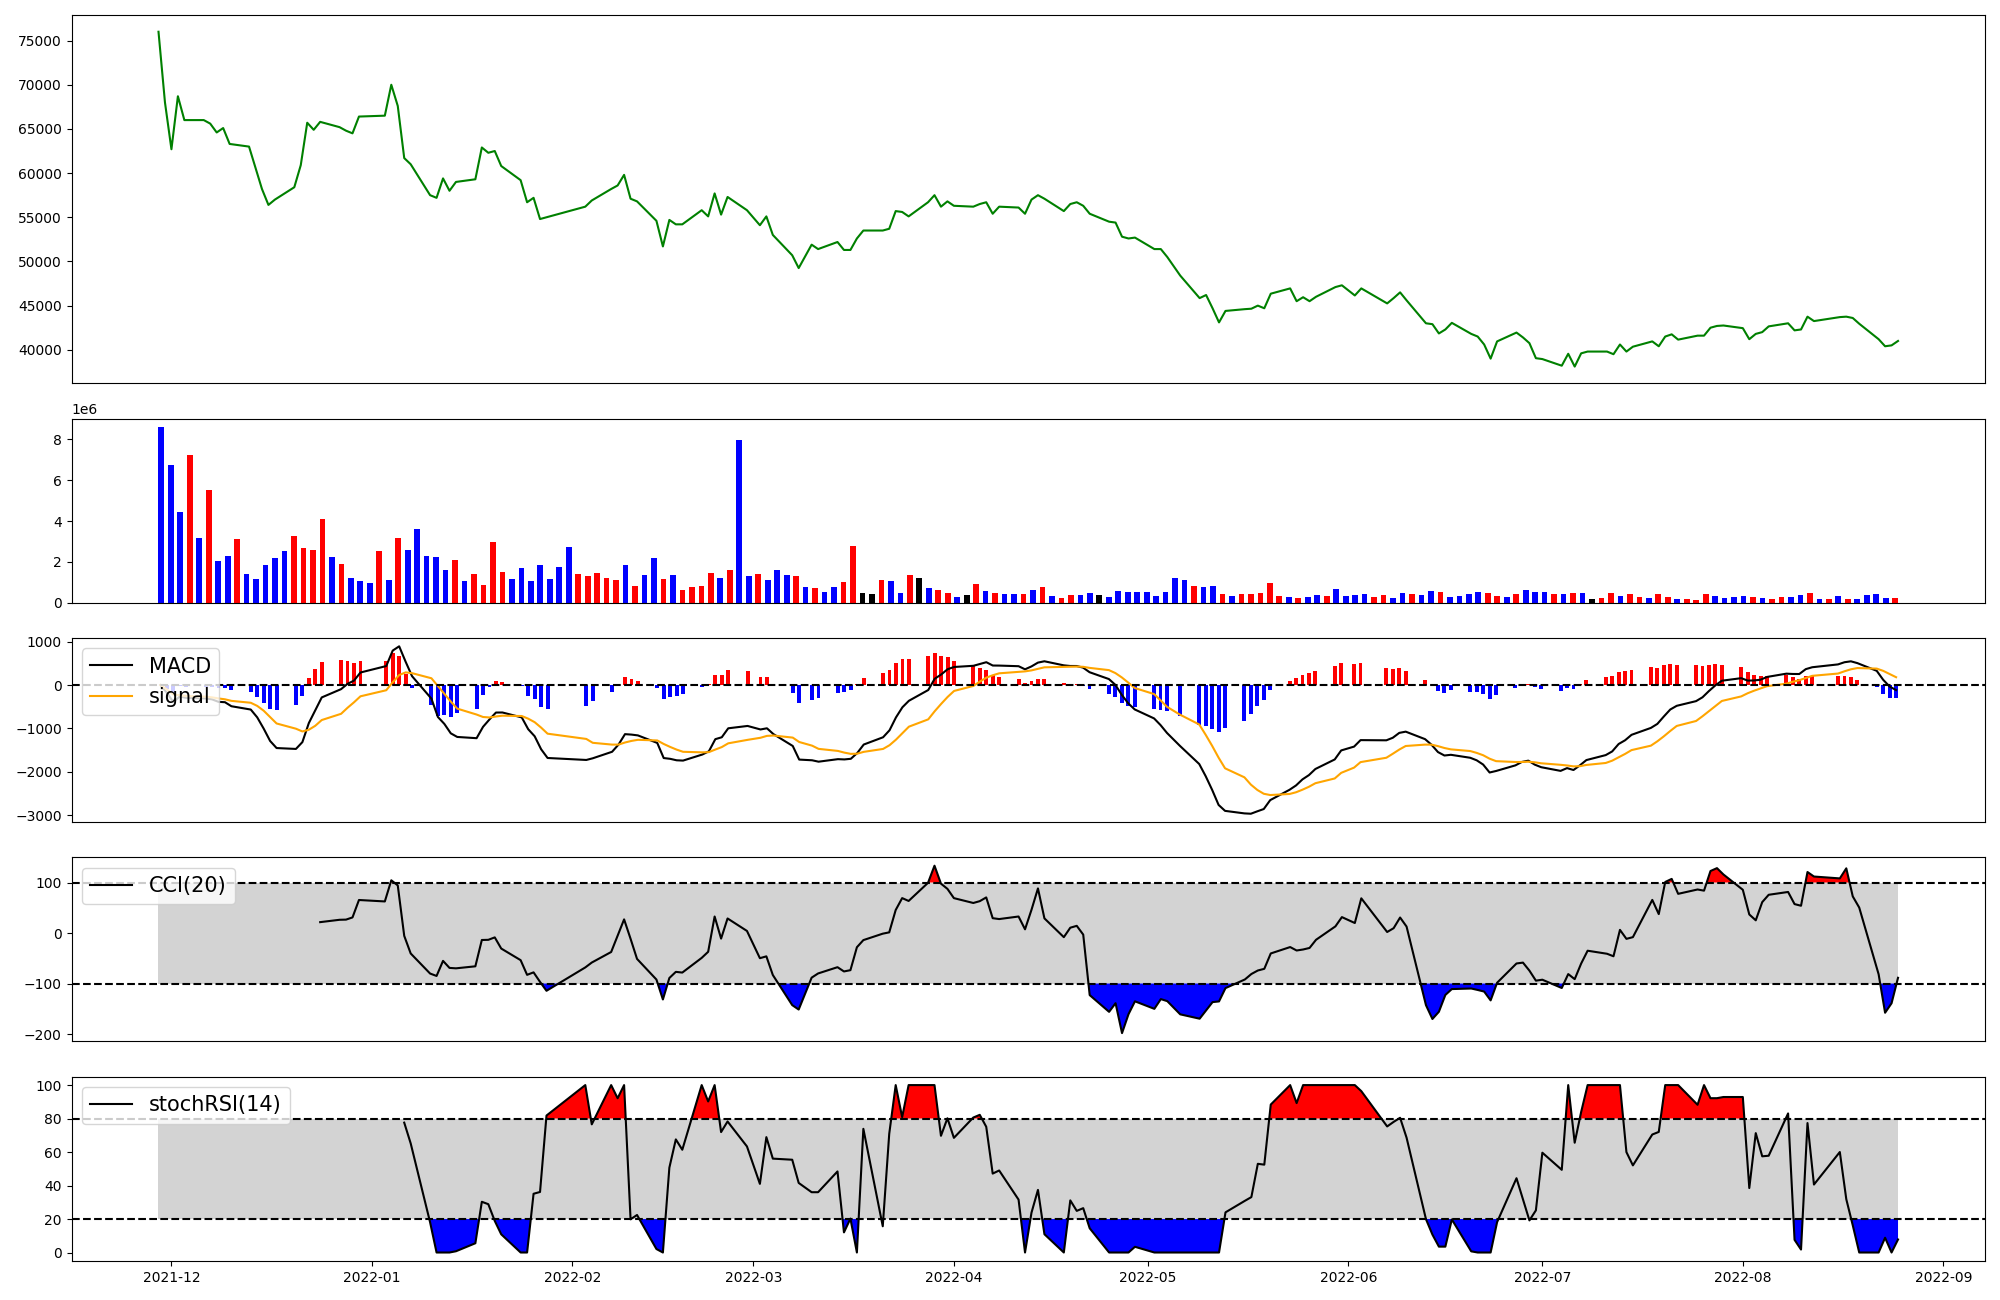
Task: Click the 2022-05 date tick label
Action: pyautogui.click(x=1148, y=1277)
